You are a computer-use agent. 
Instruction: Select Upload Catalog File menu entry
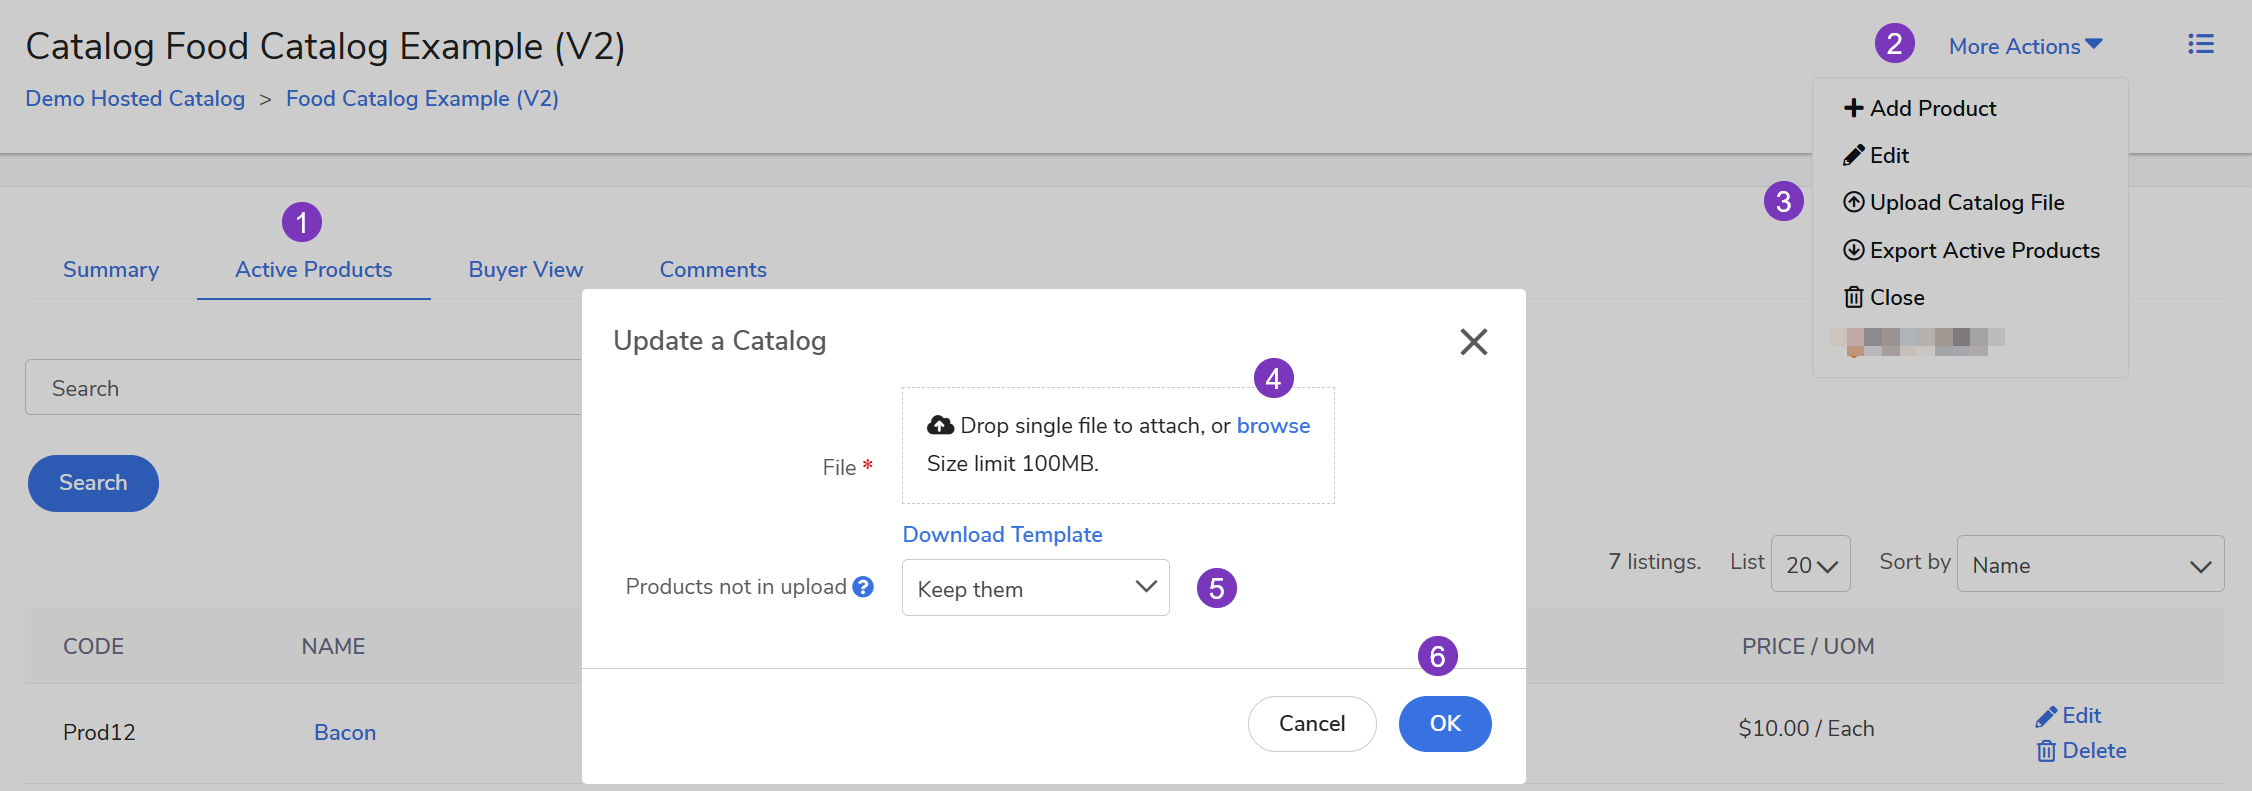[1954, 203]
